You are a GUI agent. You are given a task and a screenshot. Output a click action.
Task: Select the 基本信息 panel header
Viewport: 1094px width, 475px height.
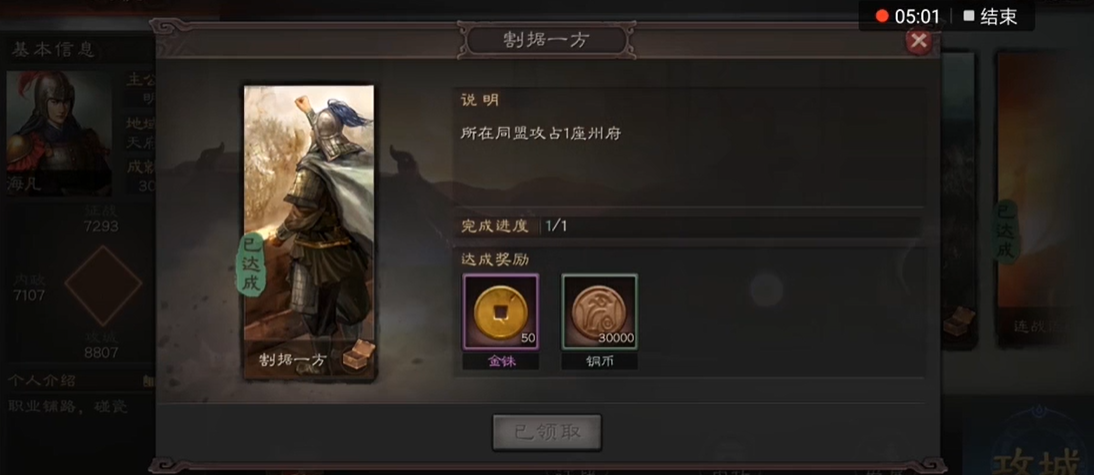click(53, 50)
